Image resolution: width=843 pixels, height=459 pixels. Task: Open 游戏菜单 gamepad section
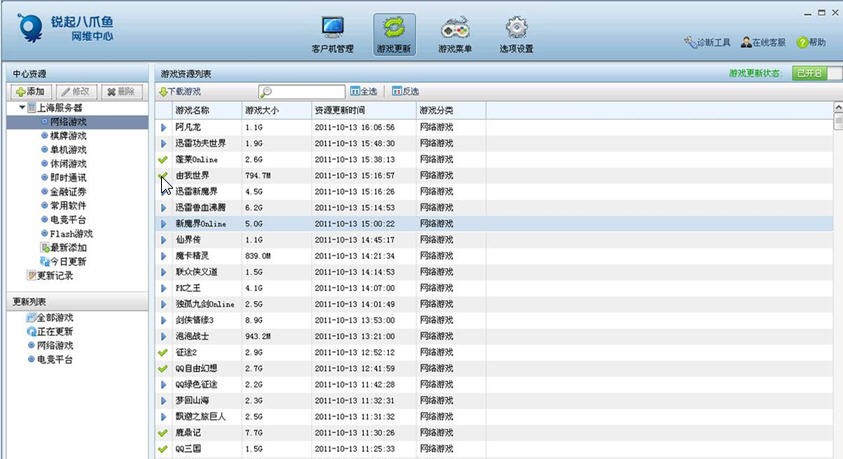click(x=455, y=34)
